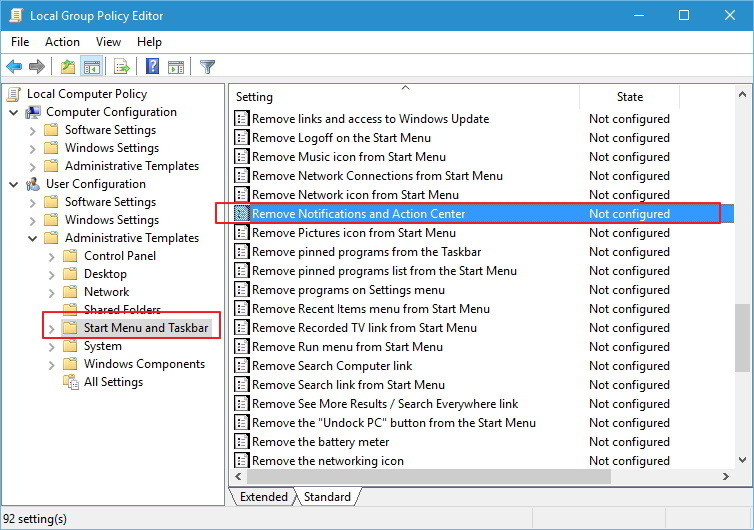Click policy icon beside Remove the battery meter
The width and height of the screenshot is (754, 530).
coord(241,442)
